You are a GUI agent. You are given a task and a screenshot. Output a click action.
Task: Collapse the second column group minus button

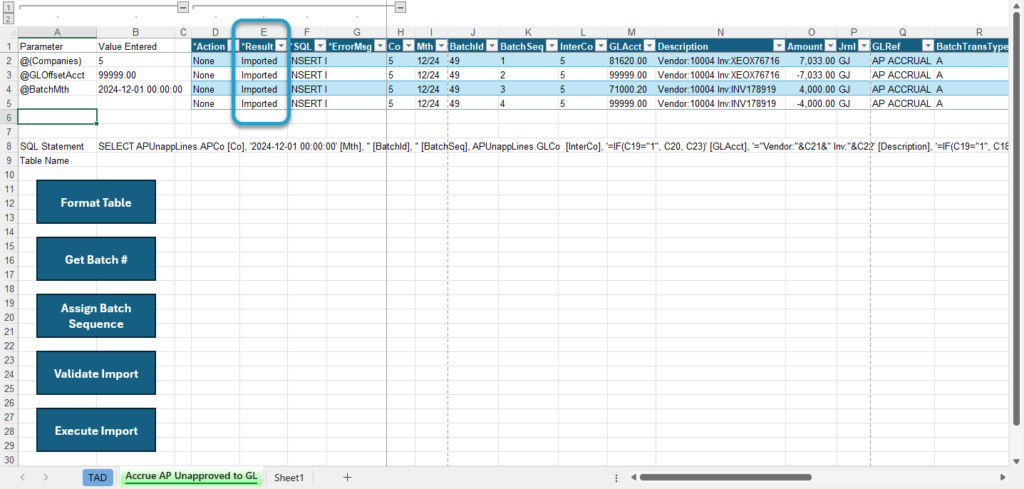400,7
